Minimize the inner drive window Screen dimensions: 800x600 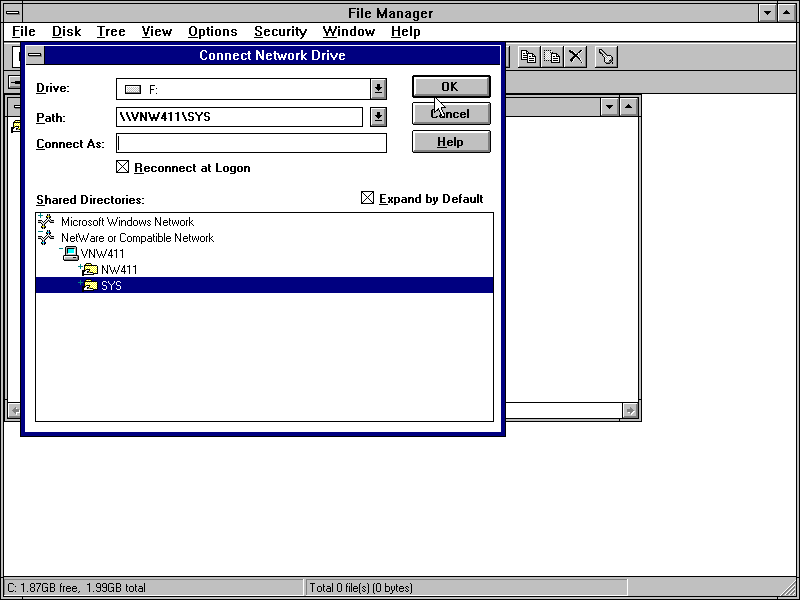click(x=609, y=107)
